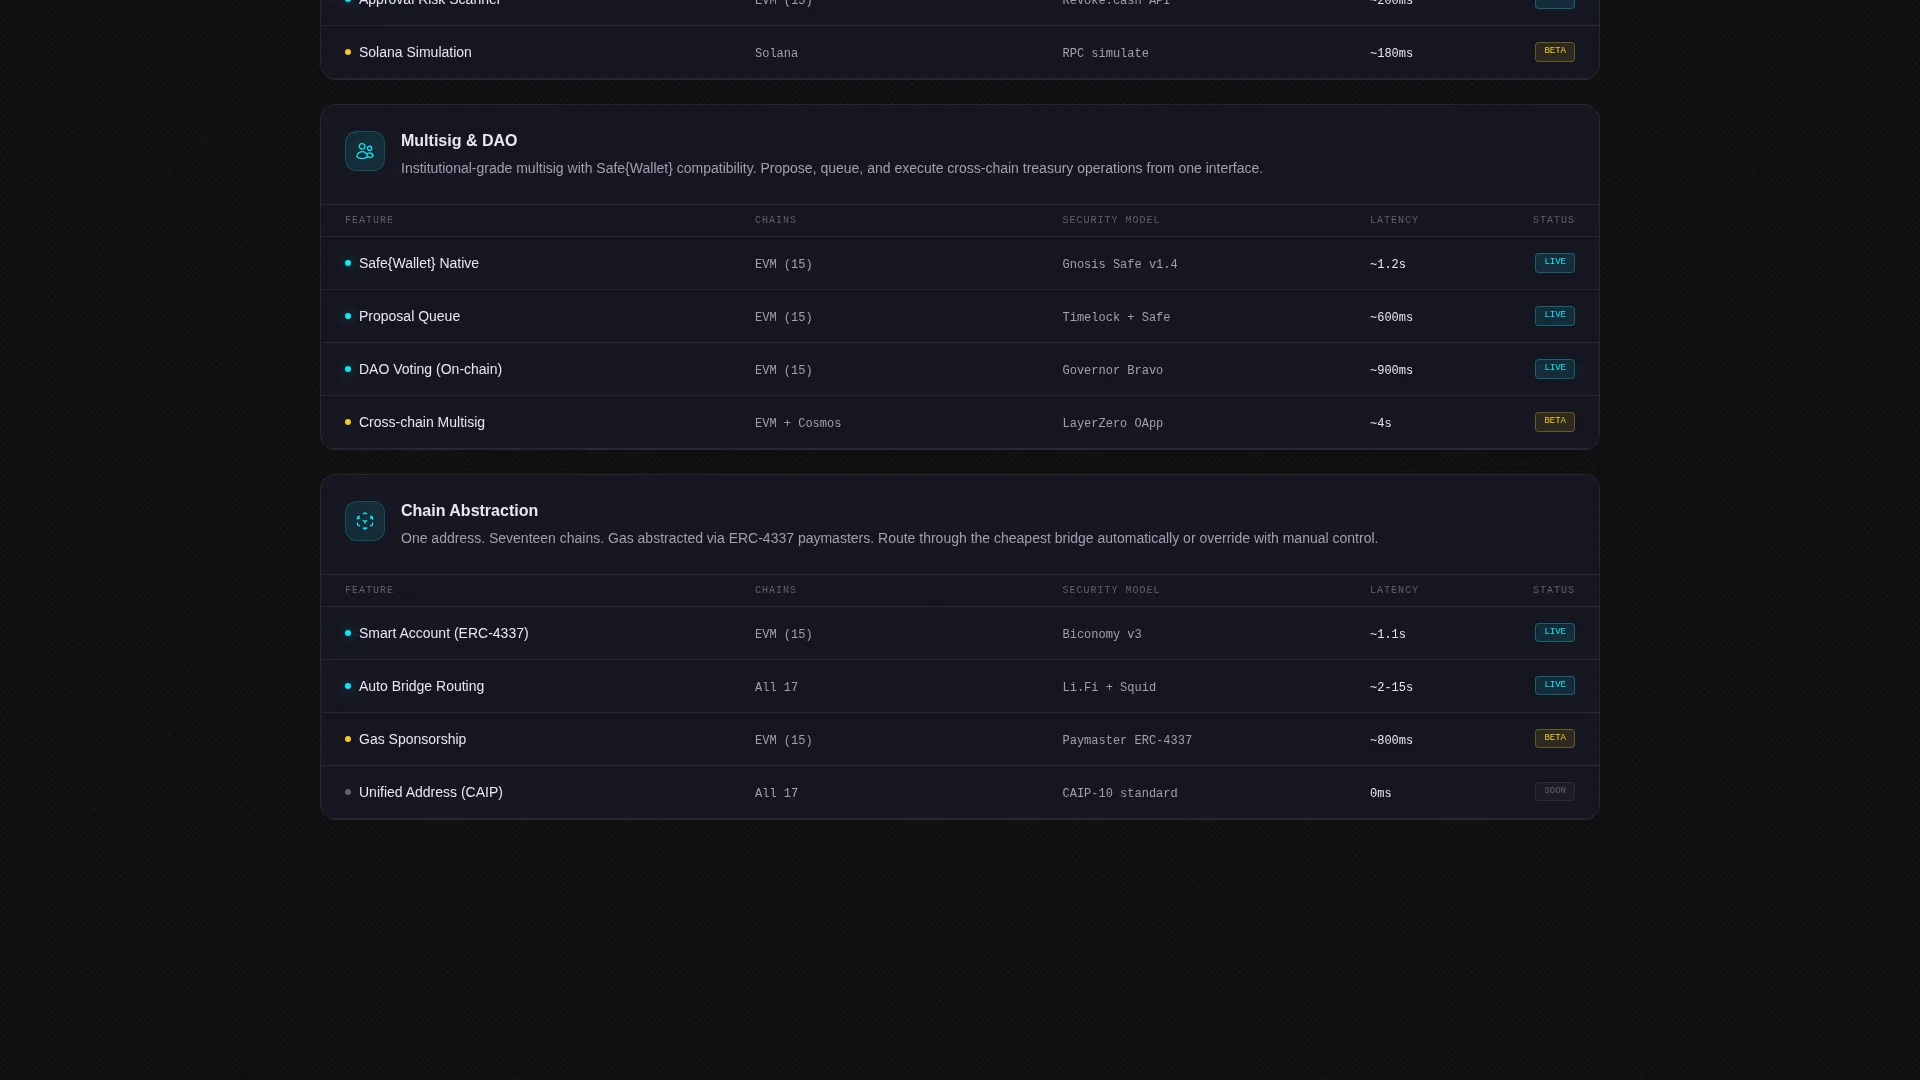Click the ~1.2s latency value
This screenshot has width=1920, height=1080.
click(1388, 265)
